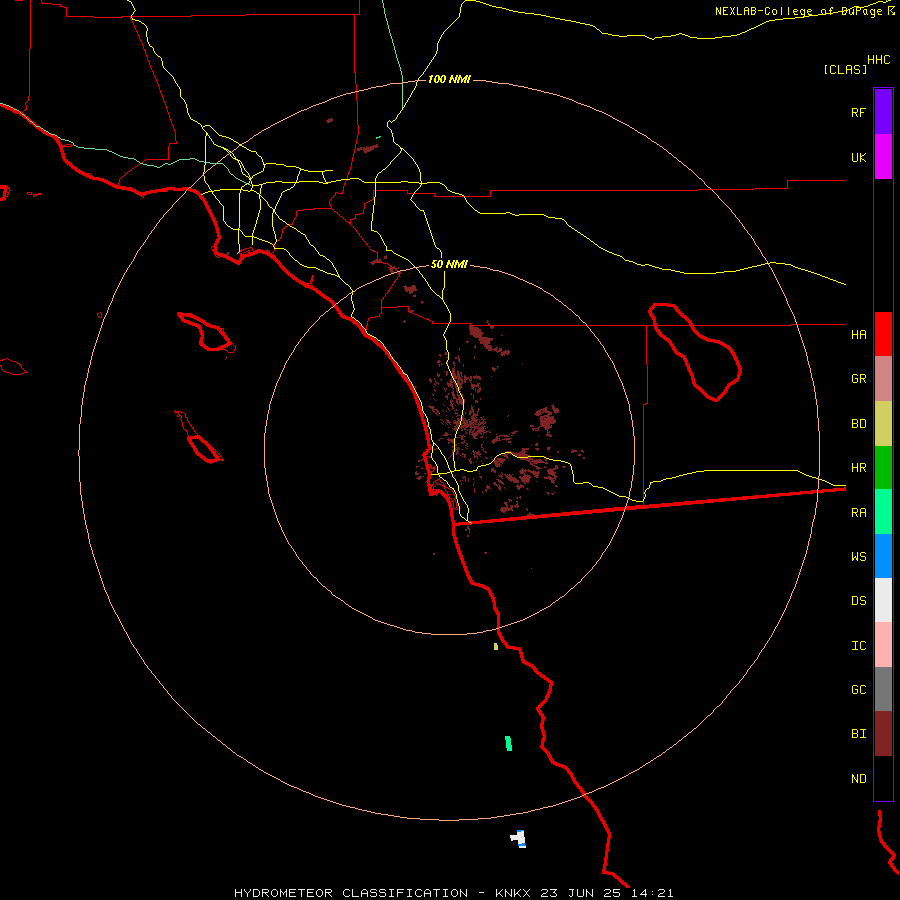Click the UK magenta legend swatch
This screenshot has width=900, height=900.
(x=883, y=157)
